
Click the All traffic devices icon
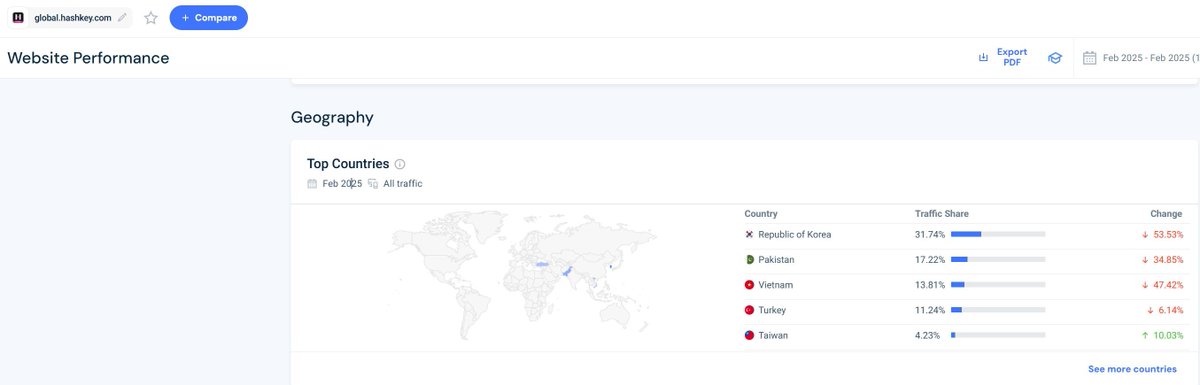pyautogui.click(x=373, y=183)
